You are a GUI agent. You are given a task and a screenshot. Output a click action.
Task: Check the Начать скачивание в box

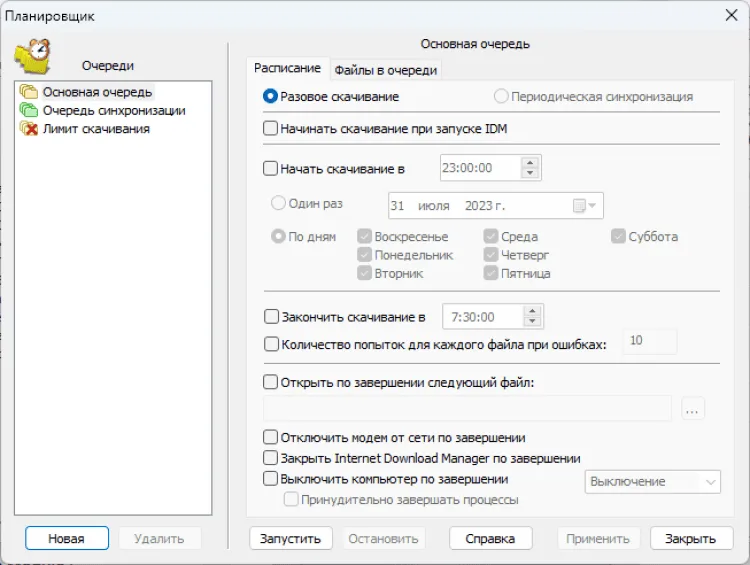[x=270, y=169]
